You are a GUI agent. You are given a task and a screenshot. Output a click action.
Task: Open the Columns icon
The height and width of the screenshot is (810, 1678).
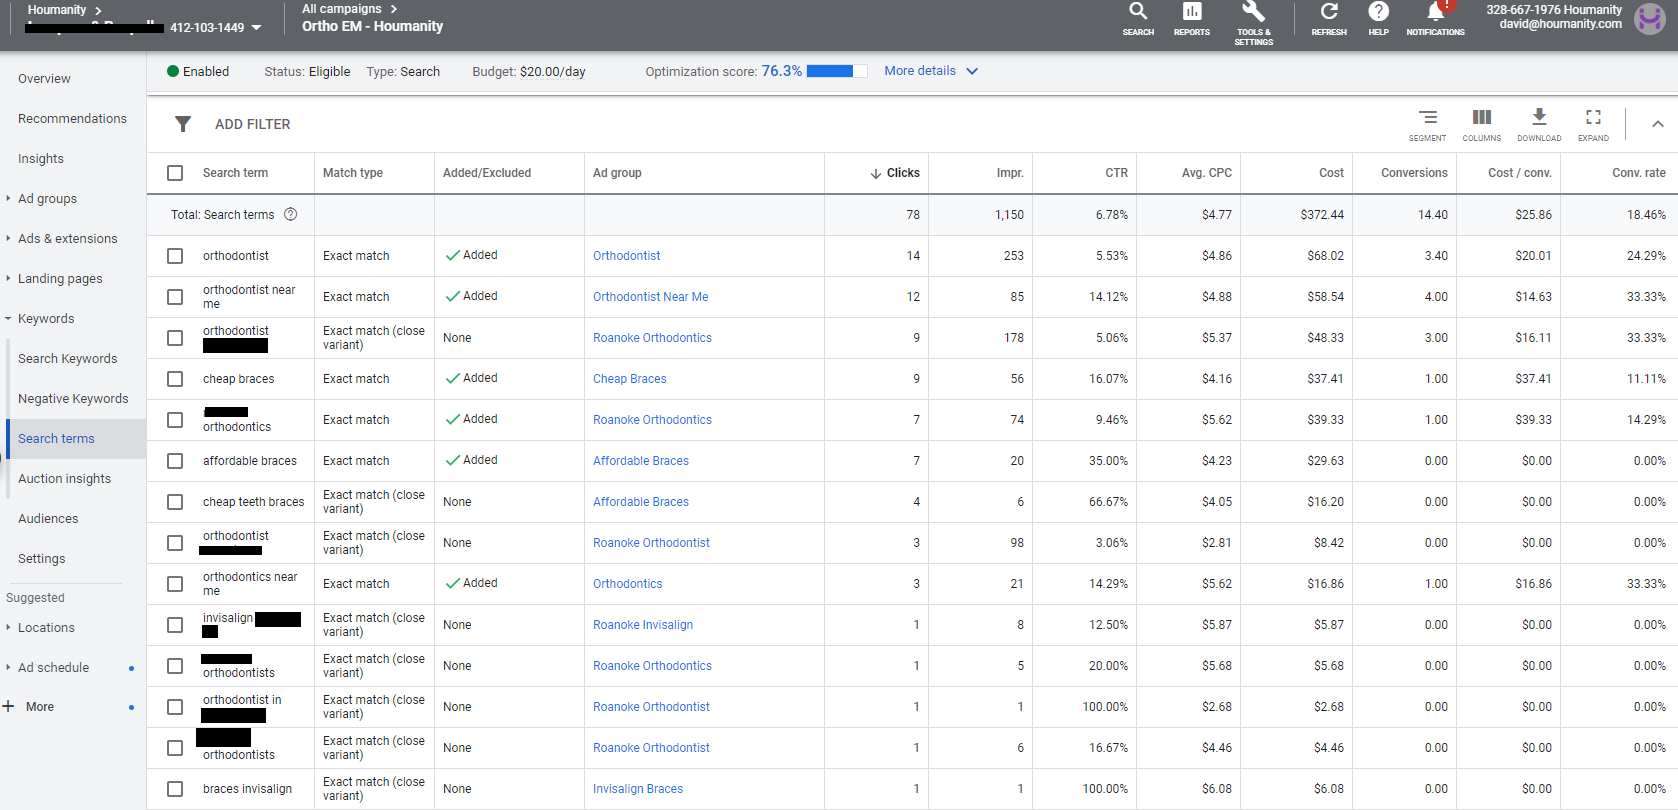tap(1482, 117)
